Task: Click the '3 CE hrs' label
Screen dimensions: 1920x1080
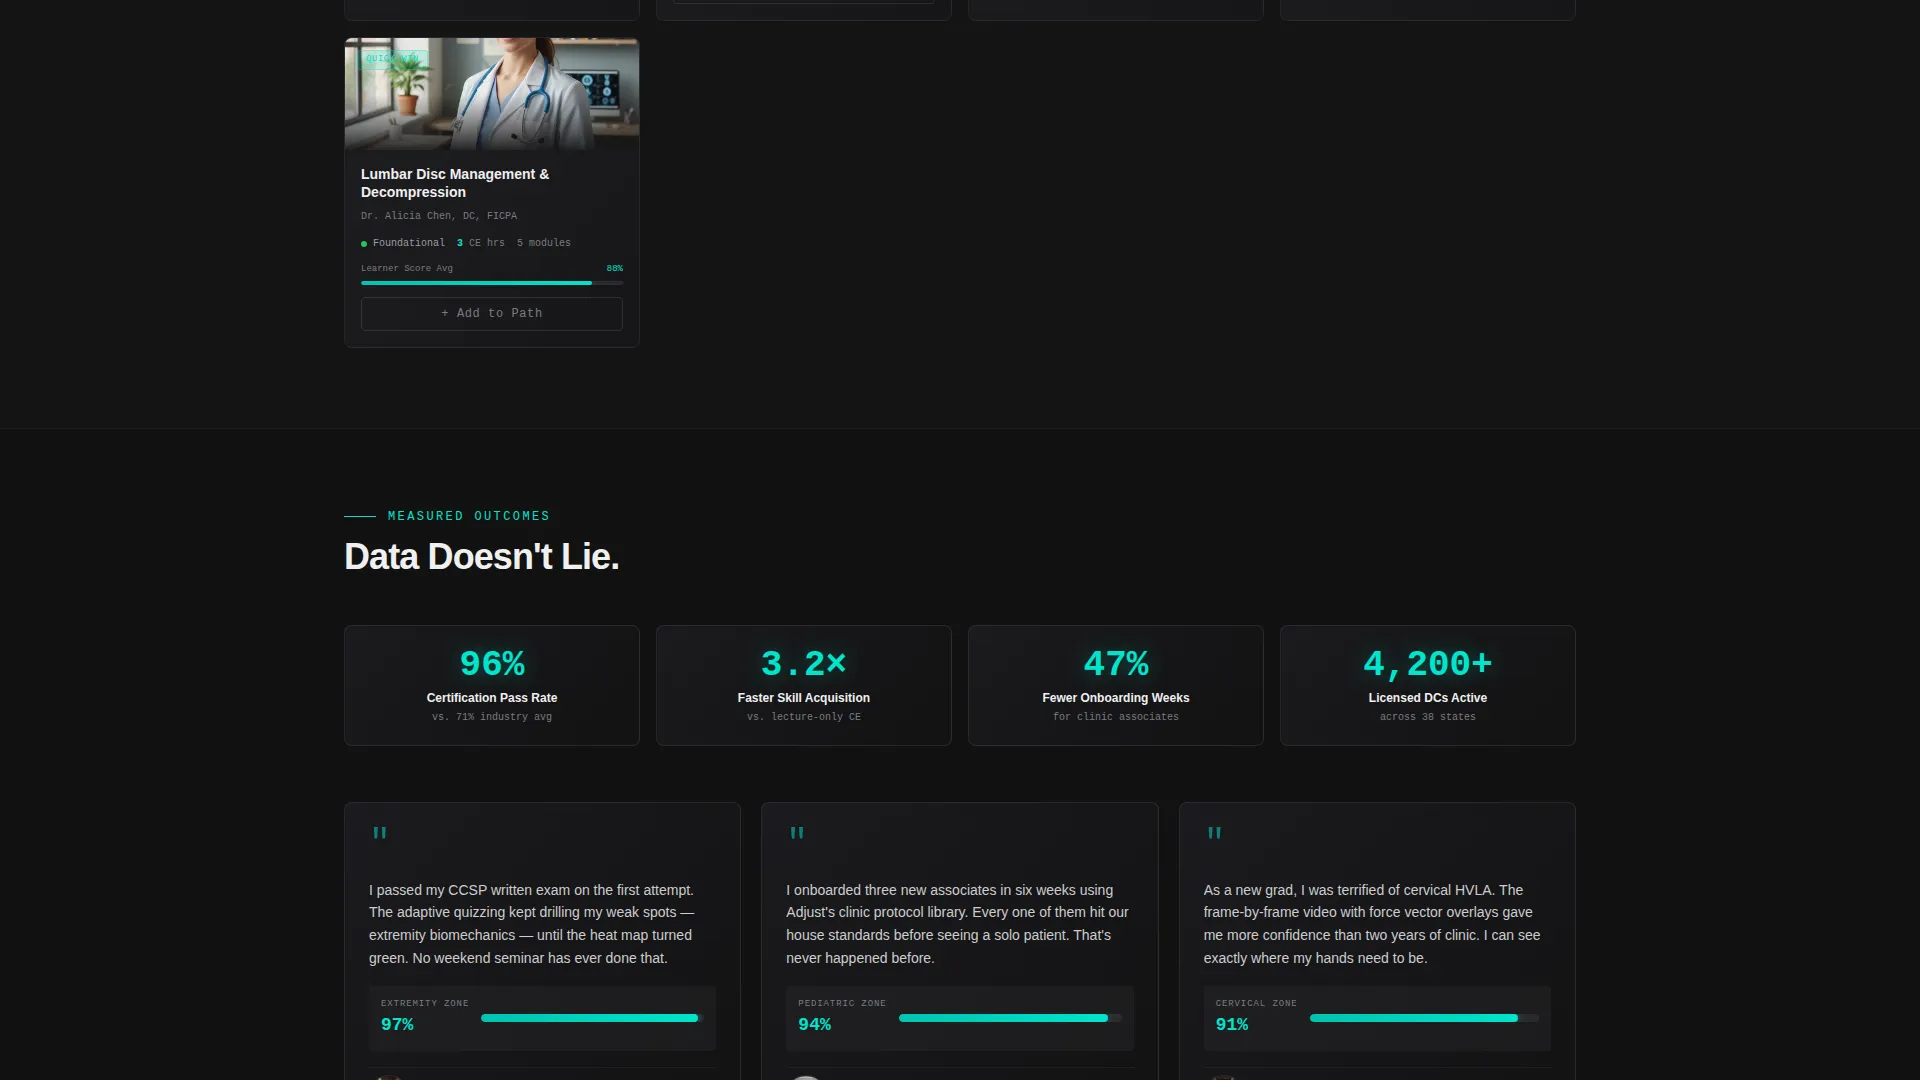Action: pos(481,243)
